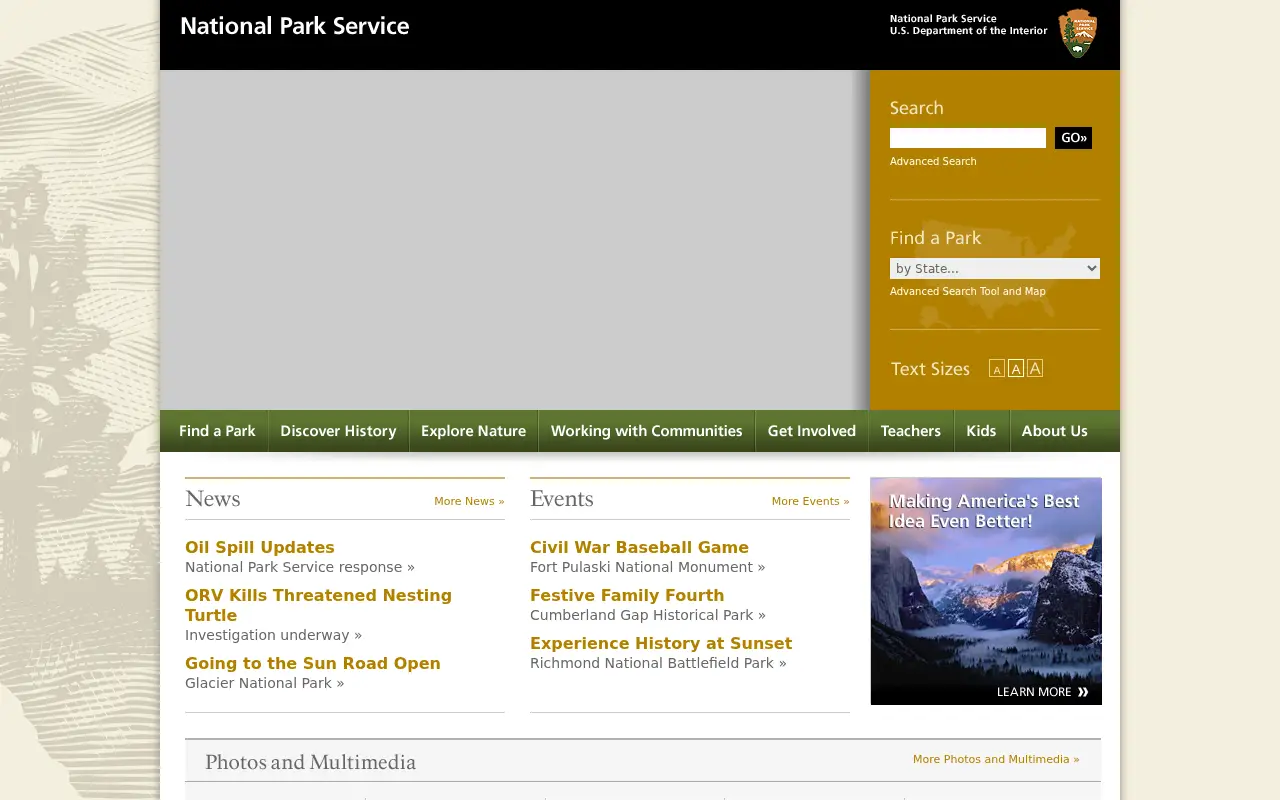The width and height of the screenshot is (1280, 800).
Task: View More News link
Action: click(x=469, y=501)
